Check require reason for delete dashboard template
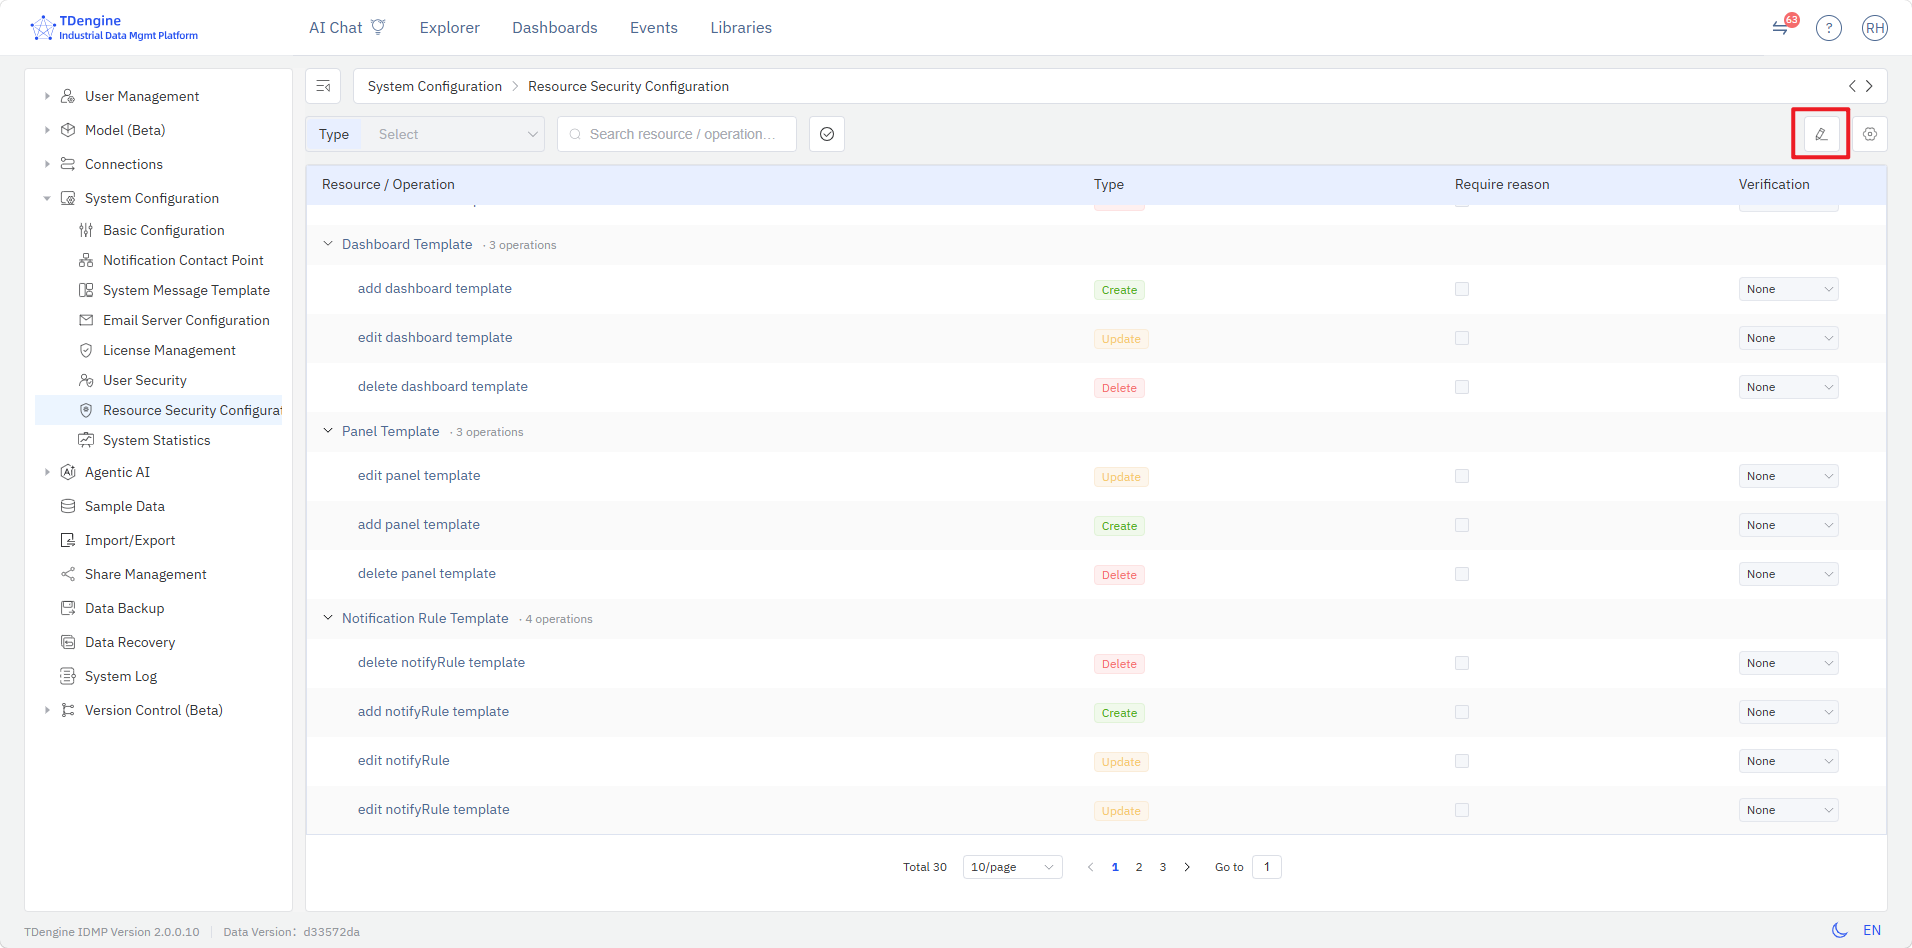 pyautogui.click(x=1462, y=387)
